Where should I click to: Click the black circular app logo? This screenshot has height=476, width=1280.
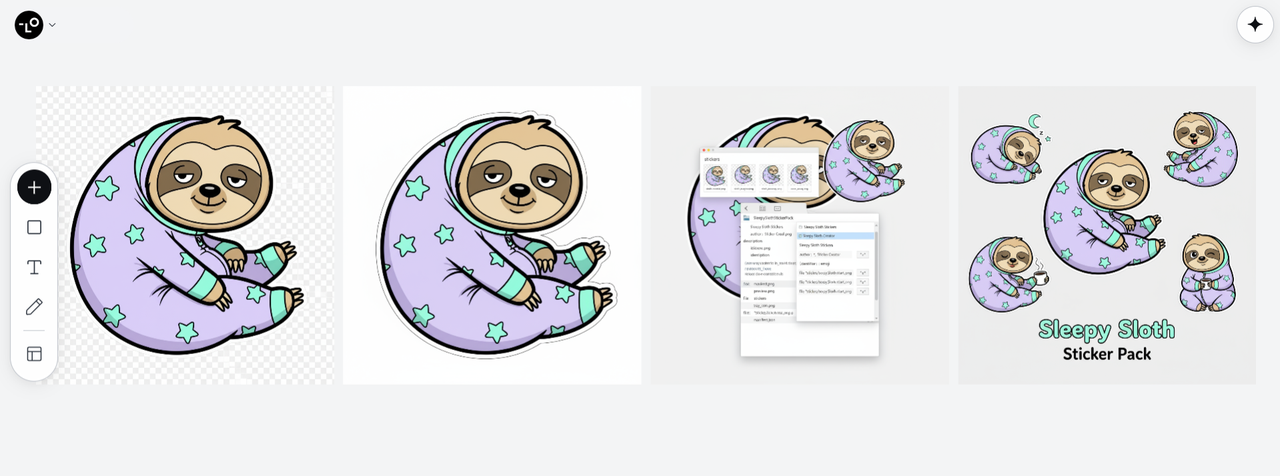(x=29, y=25)
